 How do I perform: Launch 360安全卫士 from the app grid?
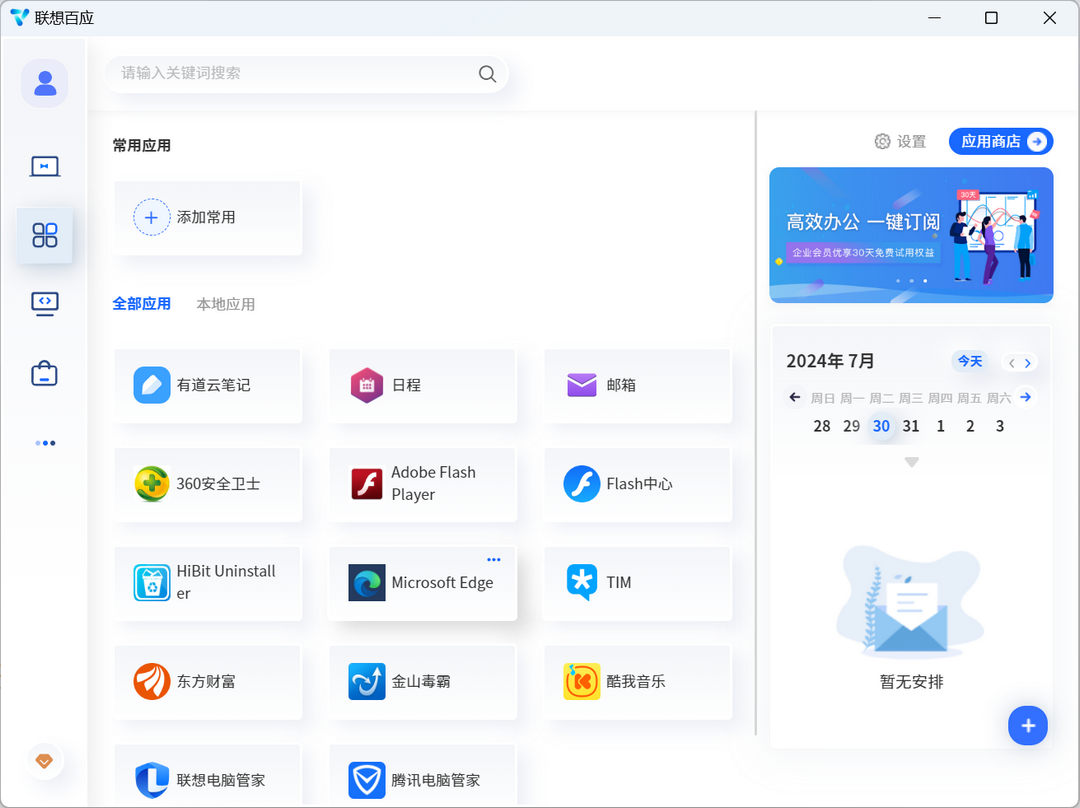point(207,485)
